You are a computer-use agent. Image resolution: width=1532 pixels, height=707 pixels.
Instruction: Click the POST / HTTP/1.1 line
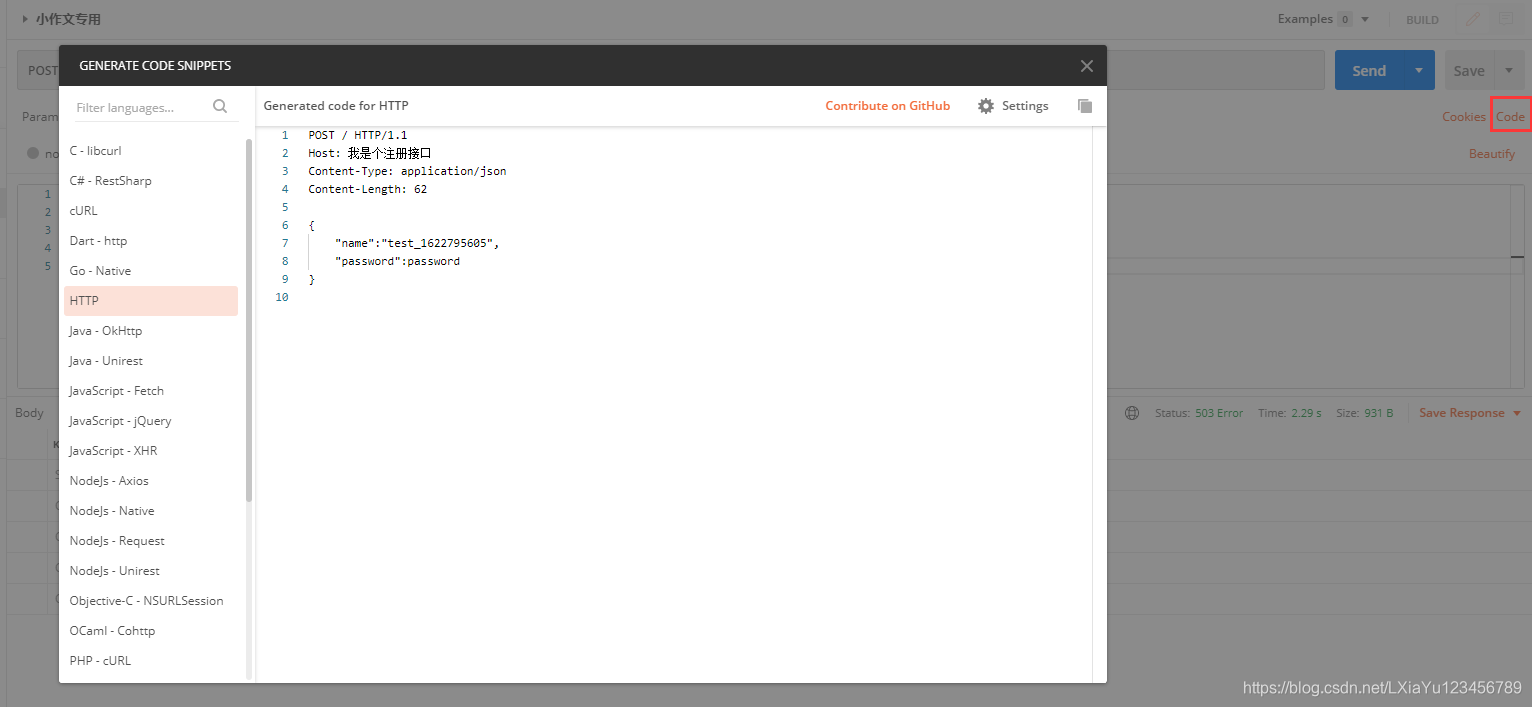coord(357,135)
